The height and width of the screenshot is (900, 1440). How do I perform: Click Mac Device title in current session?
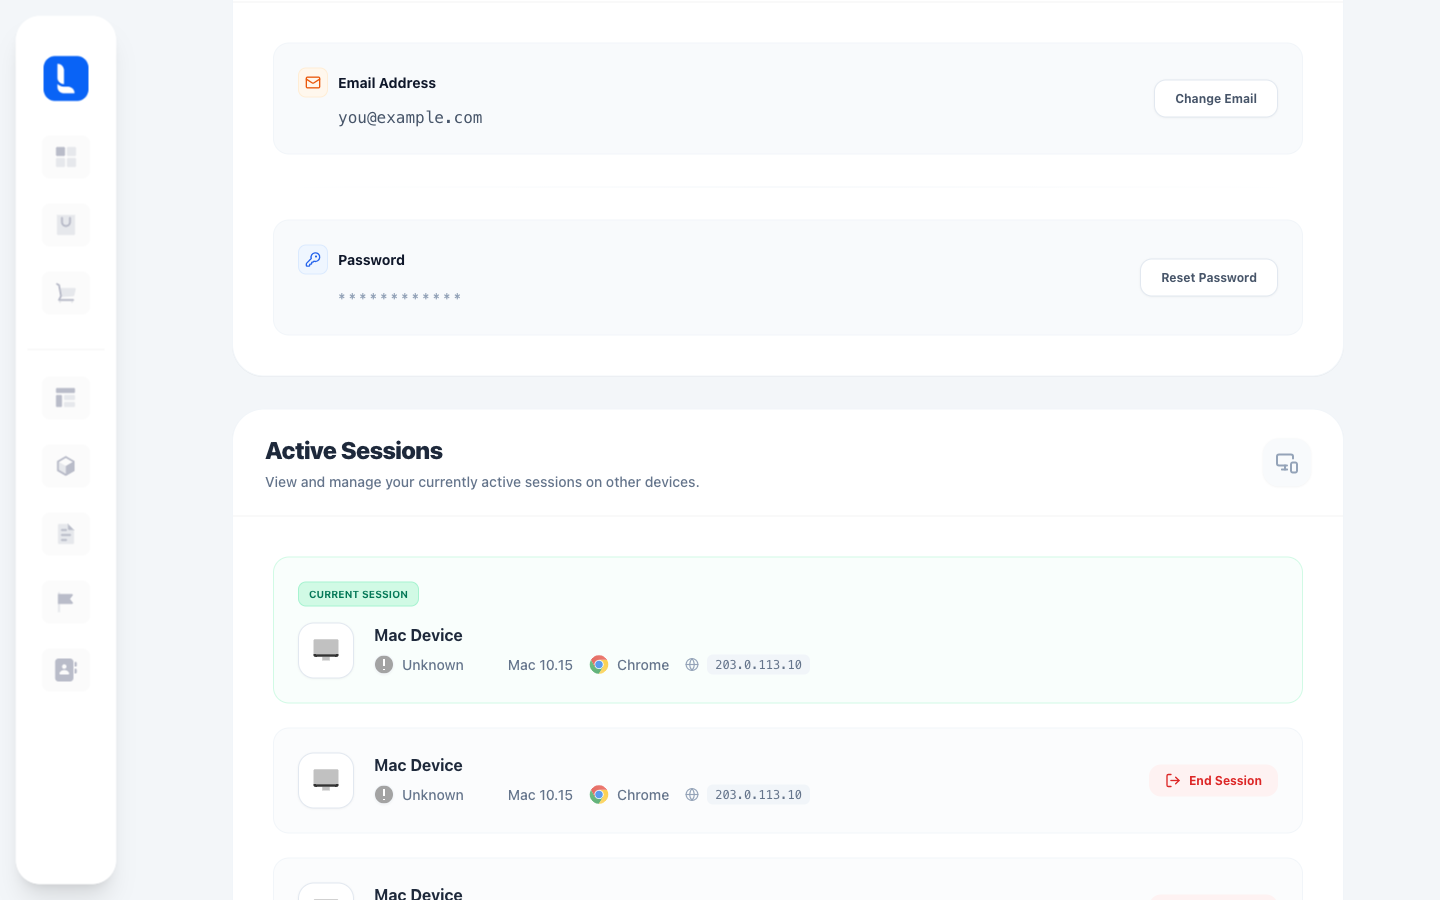point(418,635)
